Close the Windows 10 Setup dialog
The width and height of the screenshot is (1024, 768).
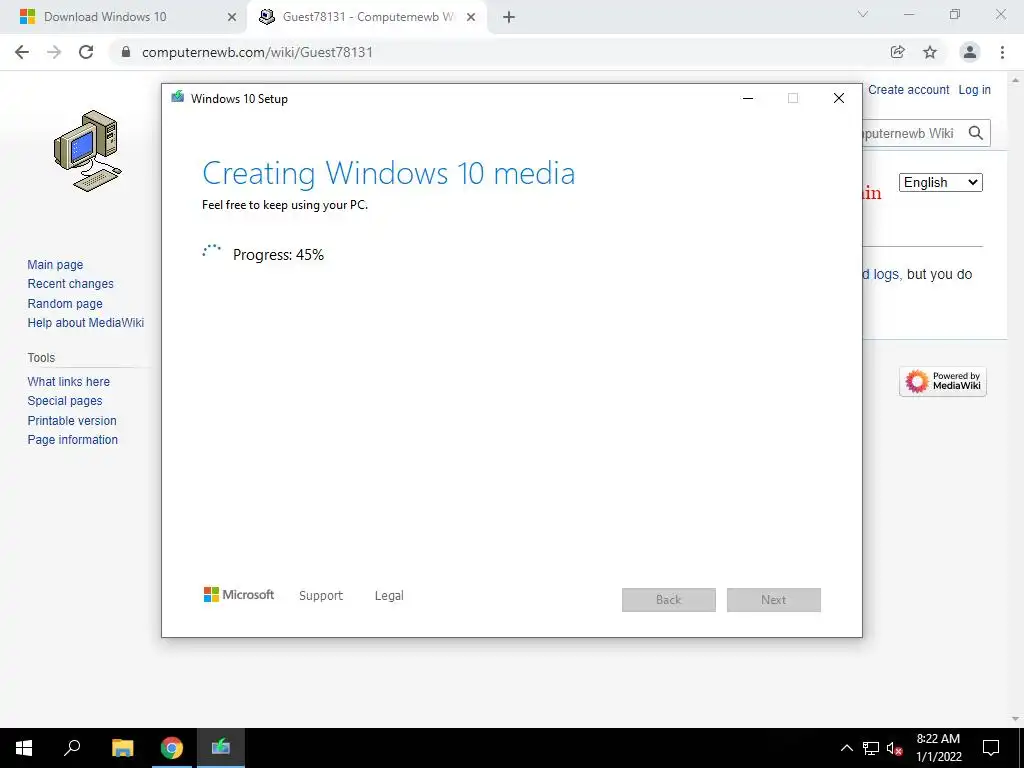tap(839, 98)
